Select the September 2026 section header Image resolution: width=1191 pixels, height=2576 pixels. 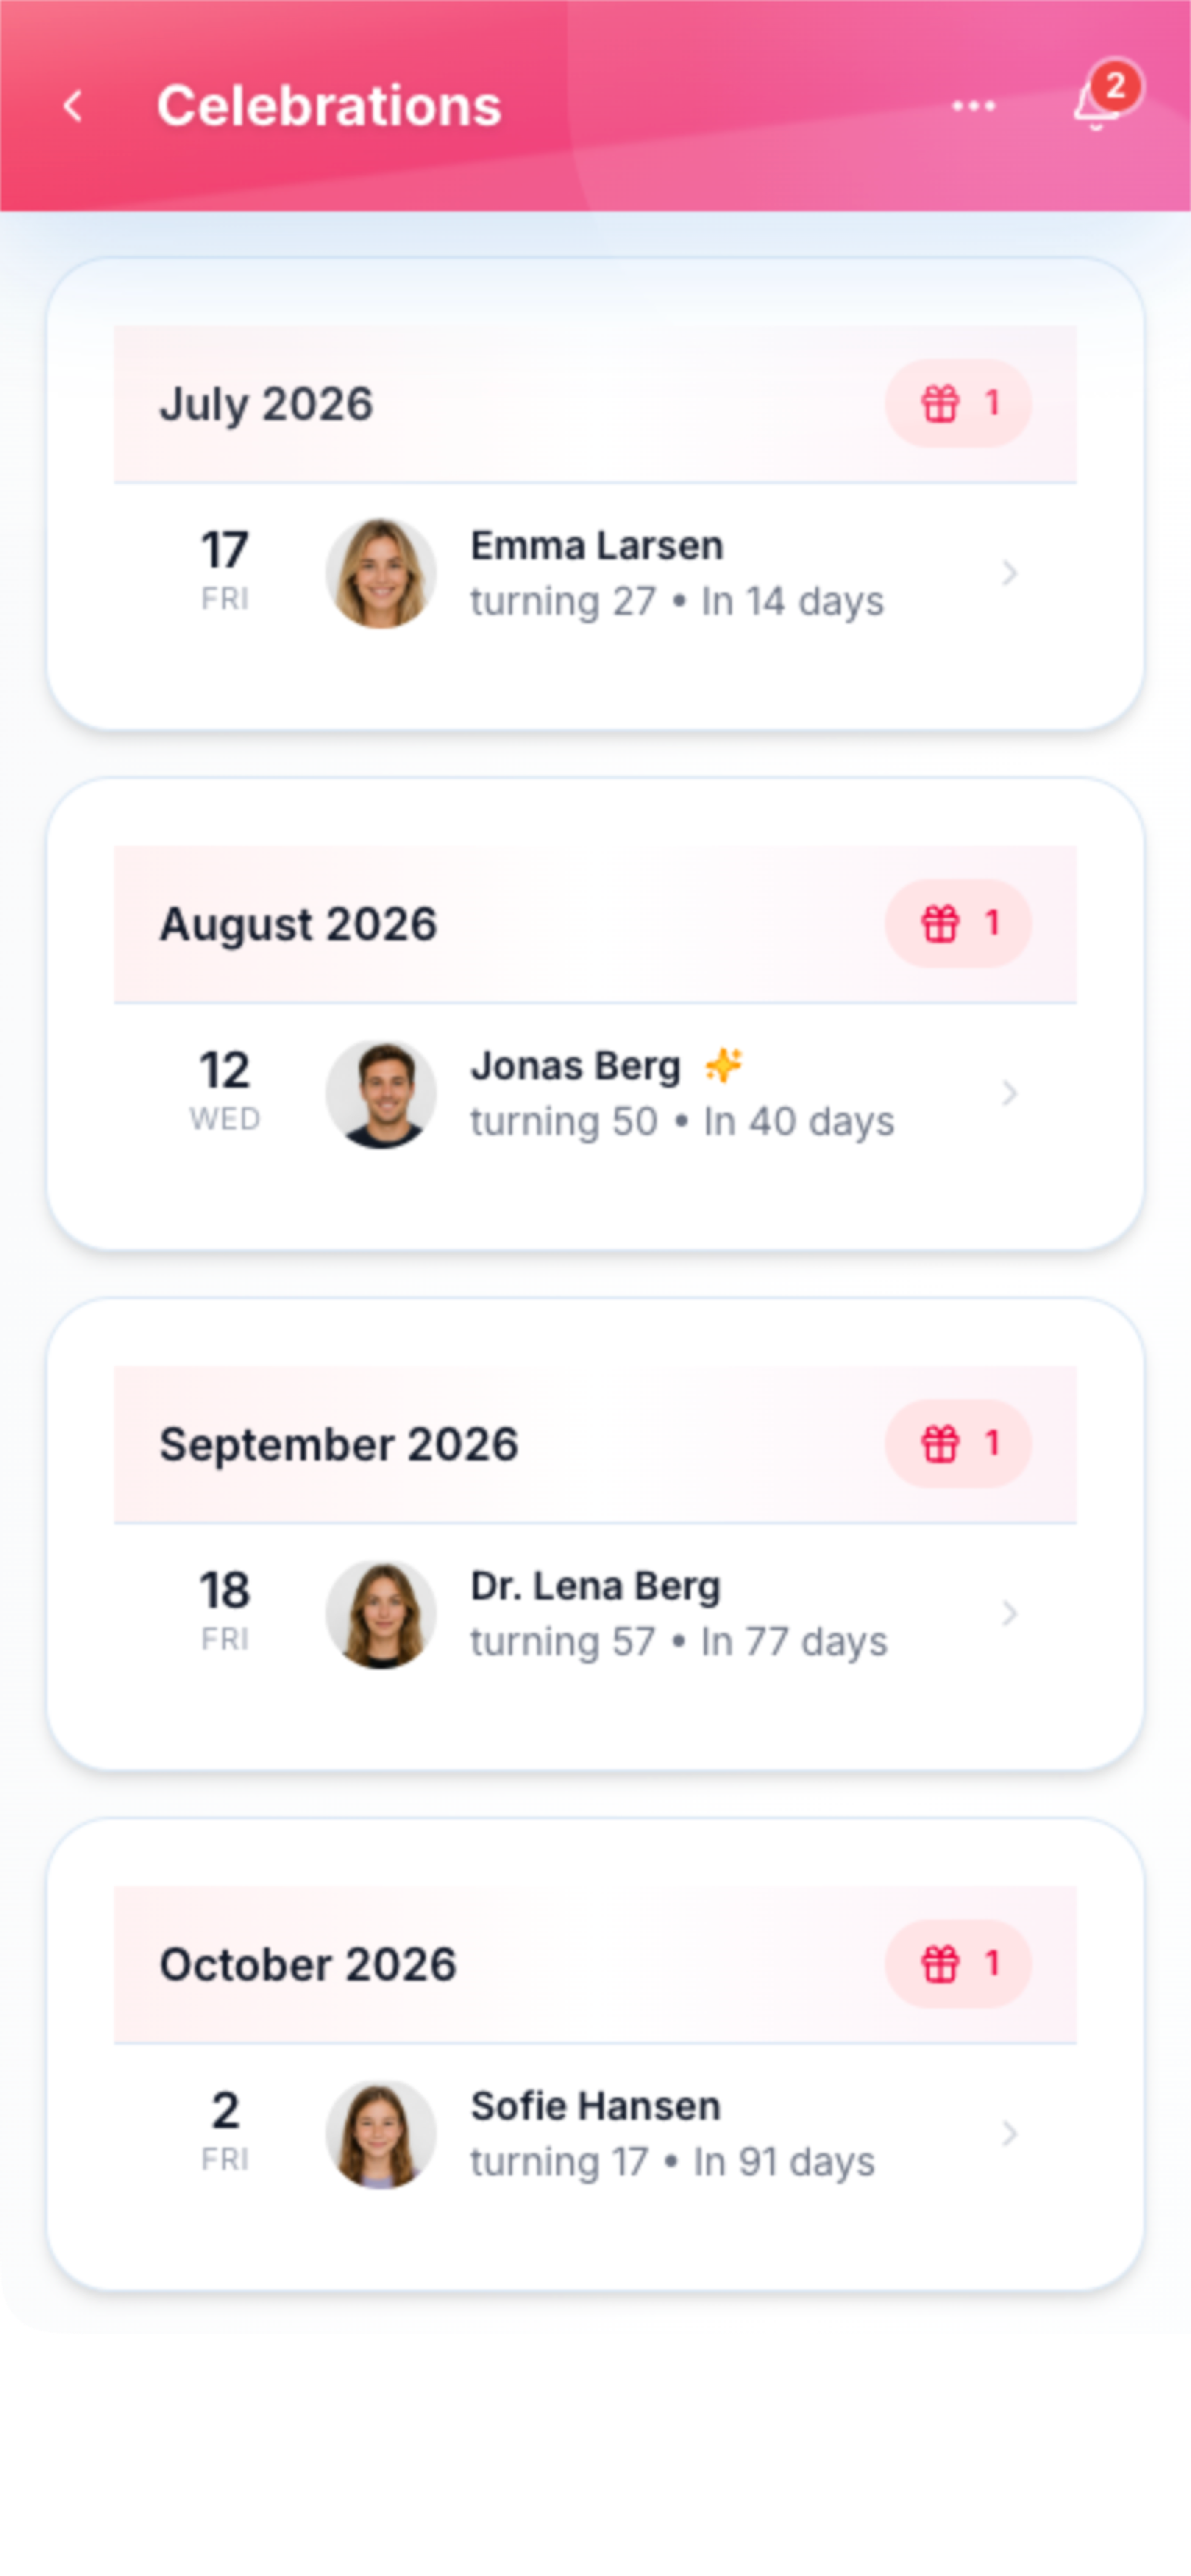click(x=595, y=1444)
